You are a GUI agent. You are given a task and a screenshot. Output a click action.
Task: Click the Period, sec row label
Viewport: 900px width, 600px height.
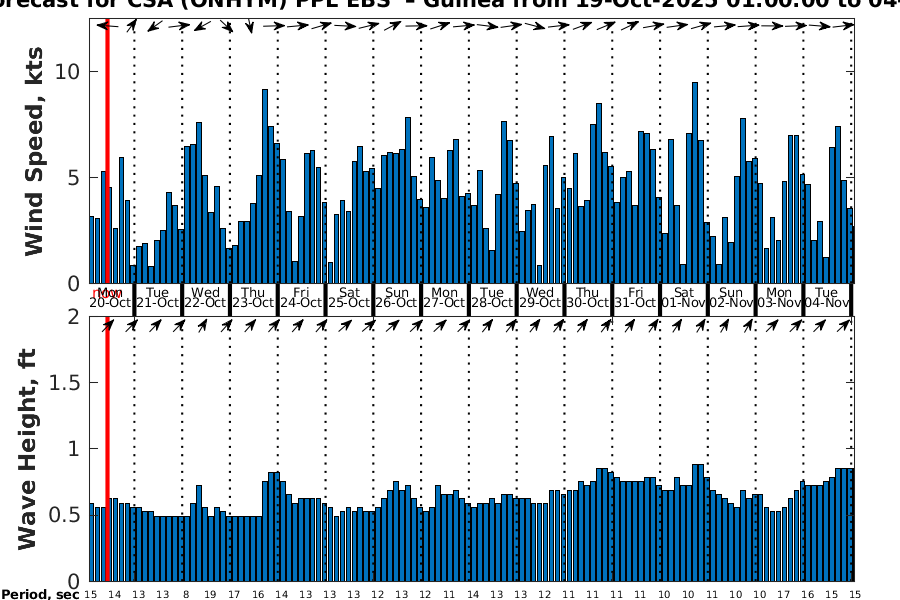(39, 594)
